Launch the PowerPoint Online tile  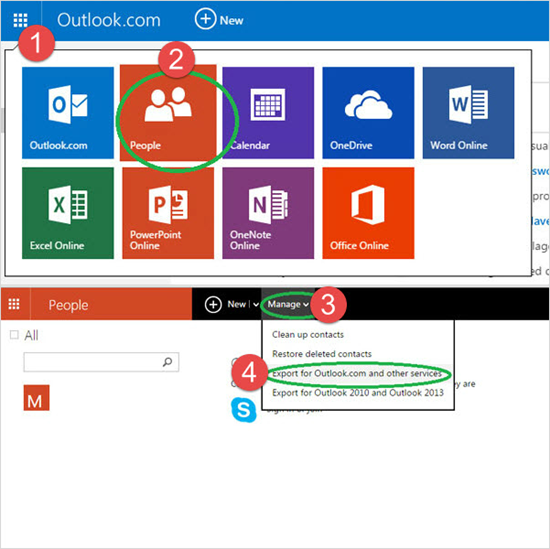point(168,213)
